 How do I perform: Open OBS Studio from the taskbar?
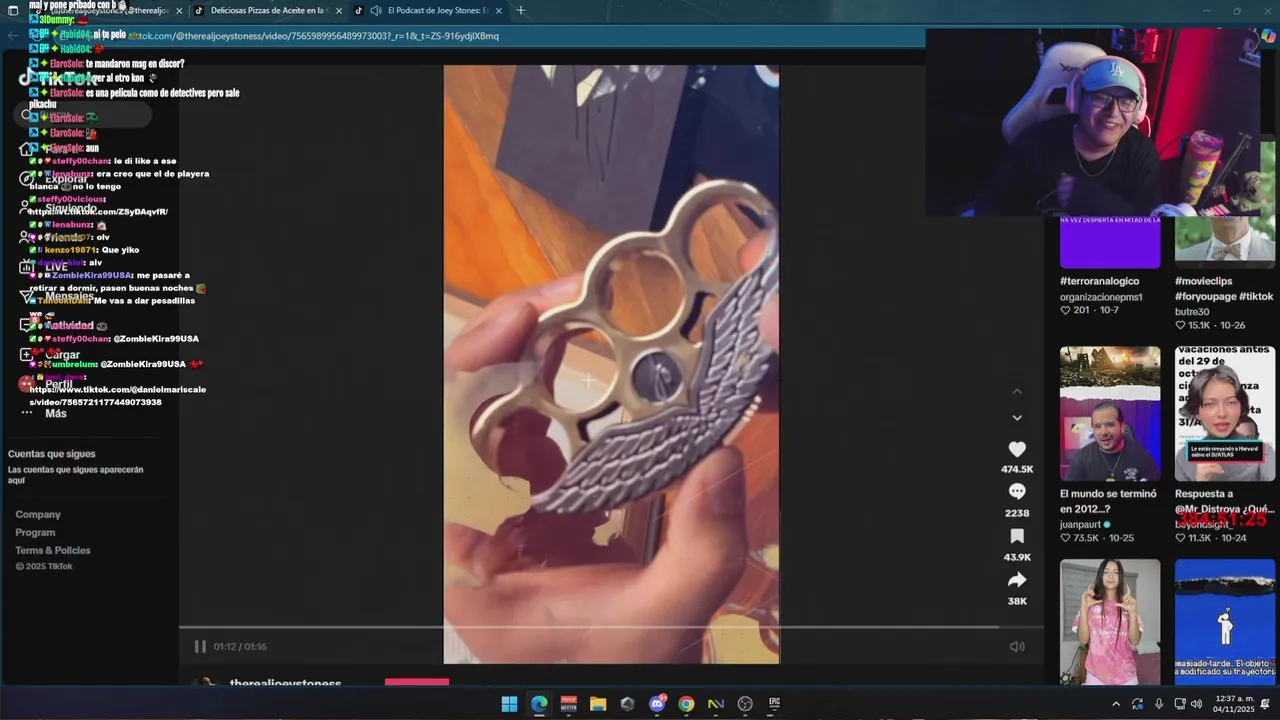(745, 704)
